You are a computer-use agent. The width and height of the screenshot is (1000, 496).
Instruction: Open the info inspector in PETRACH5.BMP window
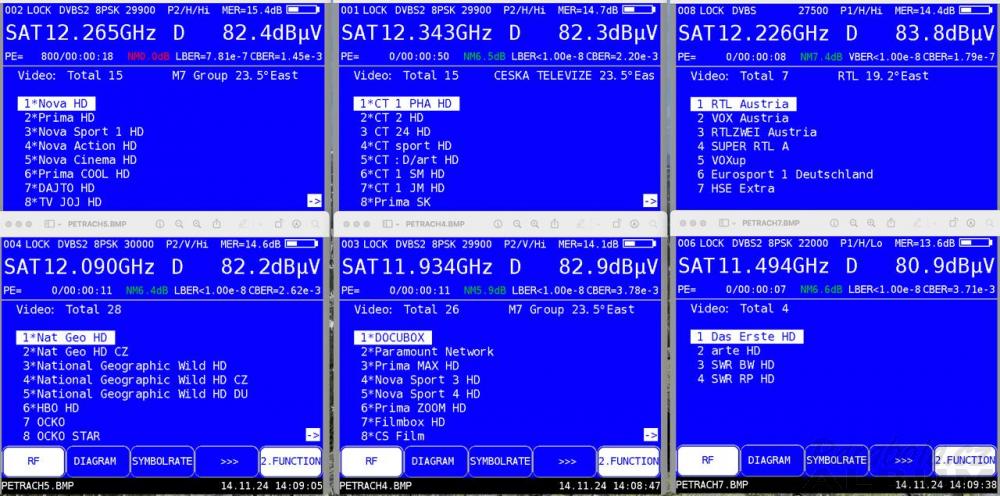point(159,224)
